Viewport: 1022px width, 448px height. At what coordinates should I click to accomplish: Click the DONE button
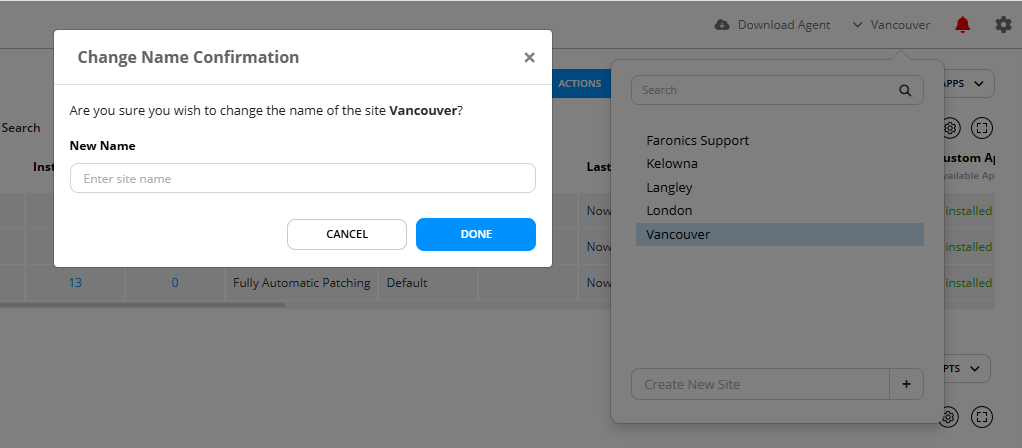(x=476, y=234)
